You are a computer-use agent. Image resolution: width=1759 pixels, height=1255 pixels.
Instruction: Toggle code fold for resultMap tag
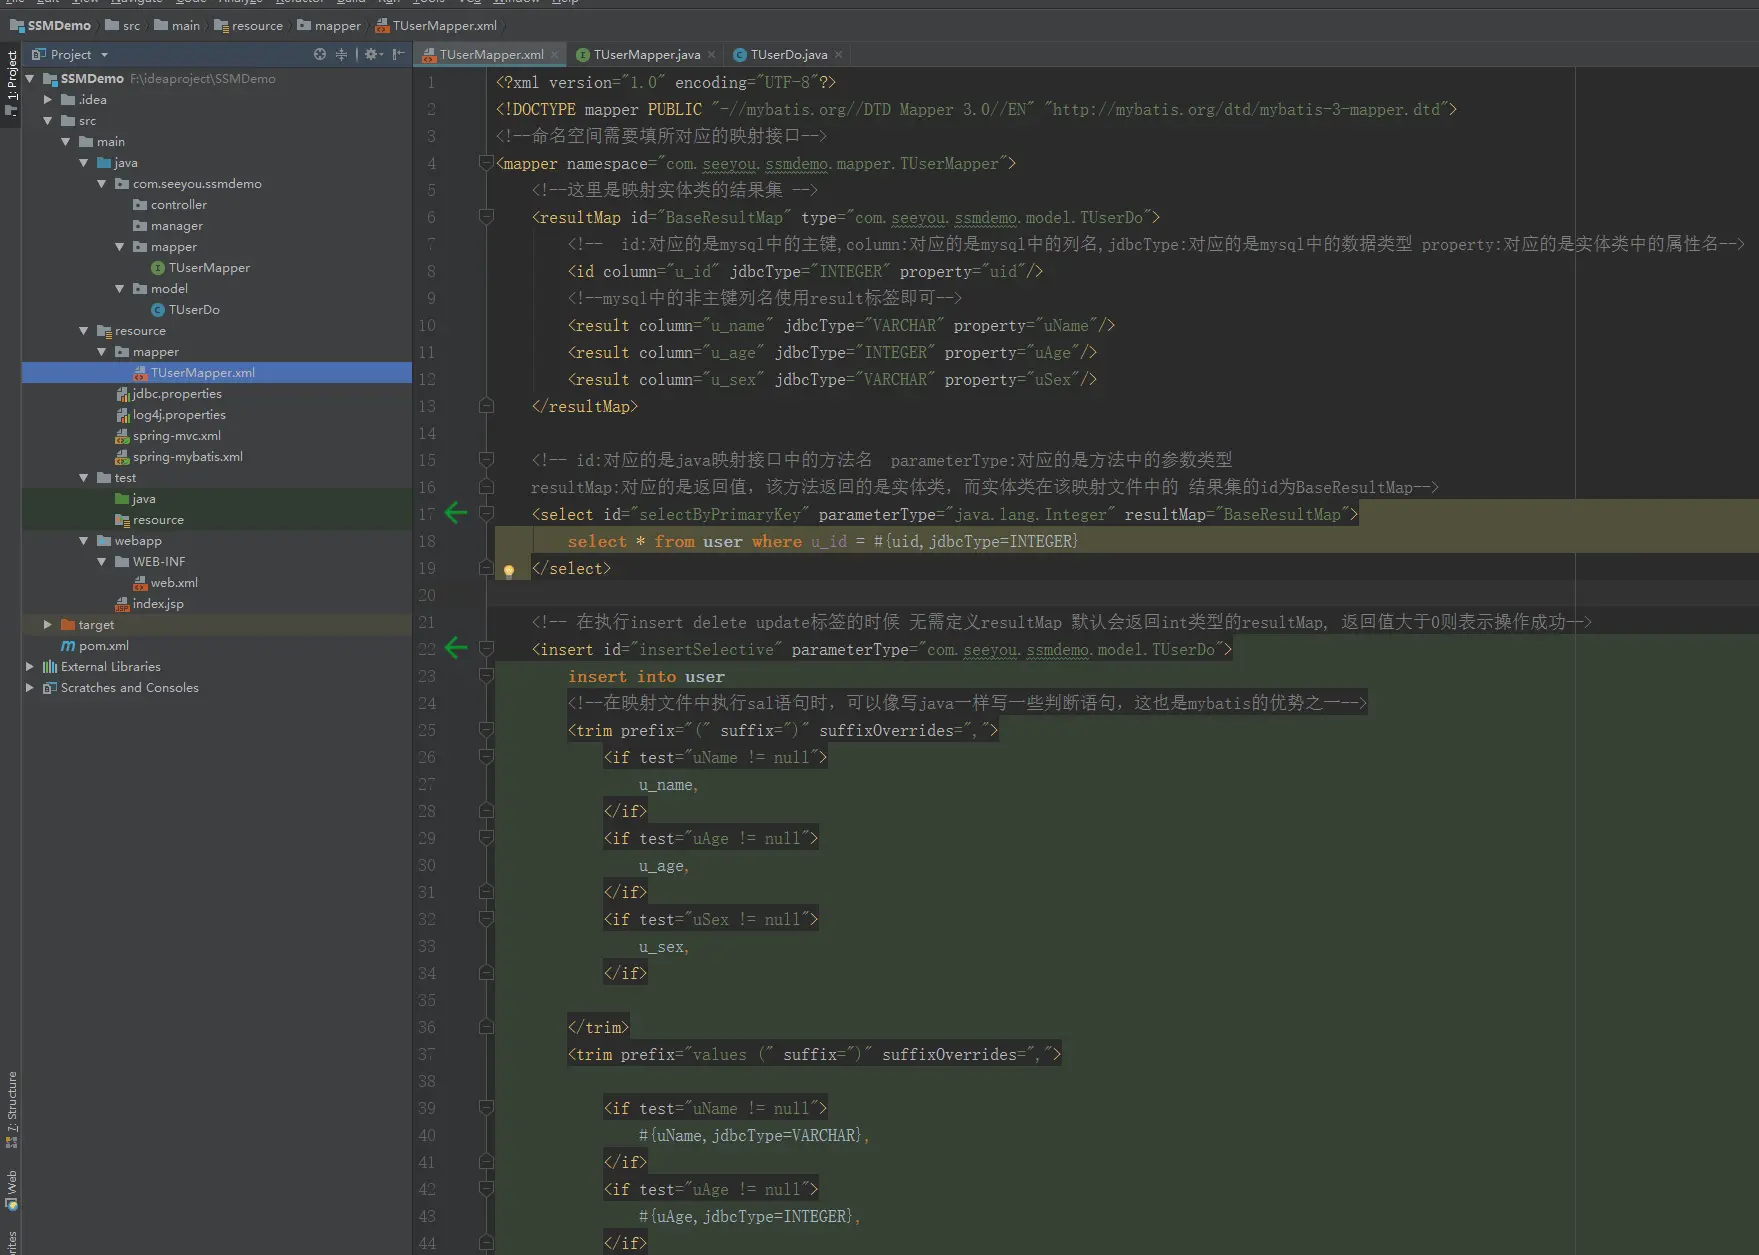(x=486, y=217)
